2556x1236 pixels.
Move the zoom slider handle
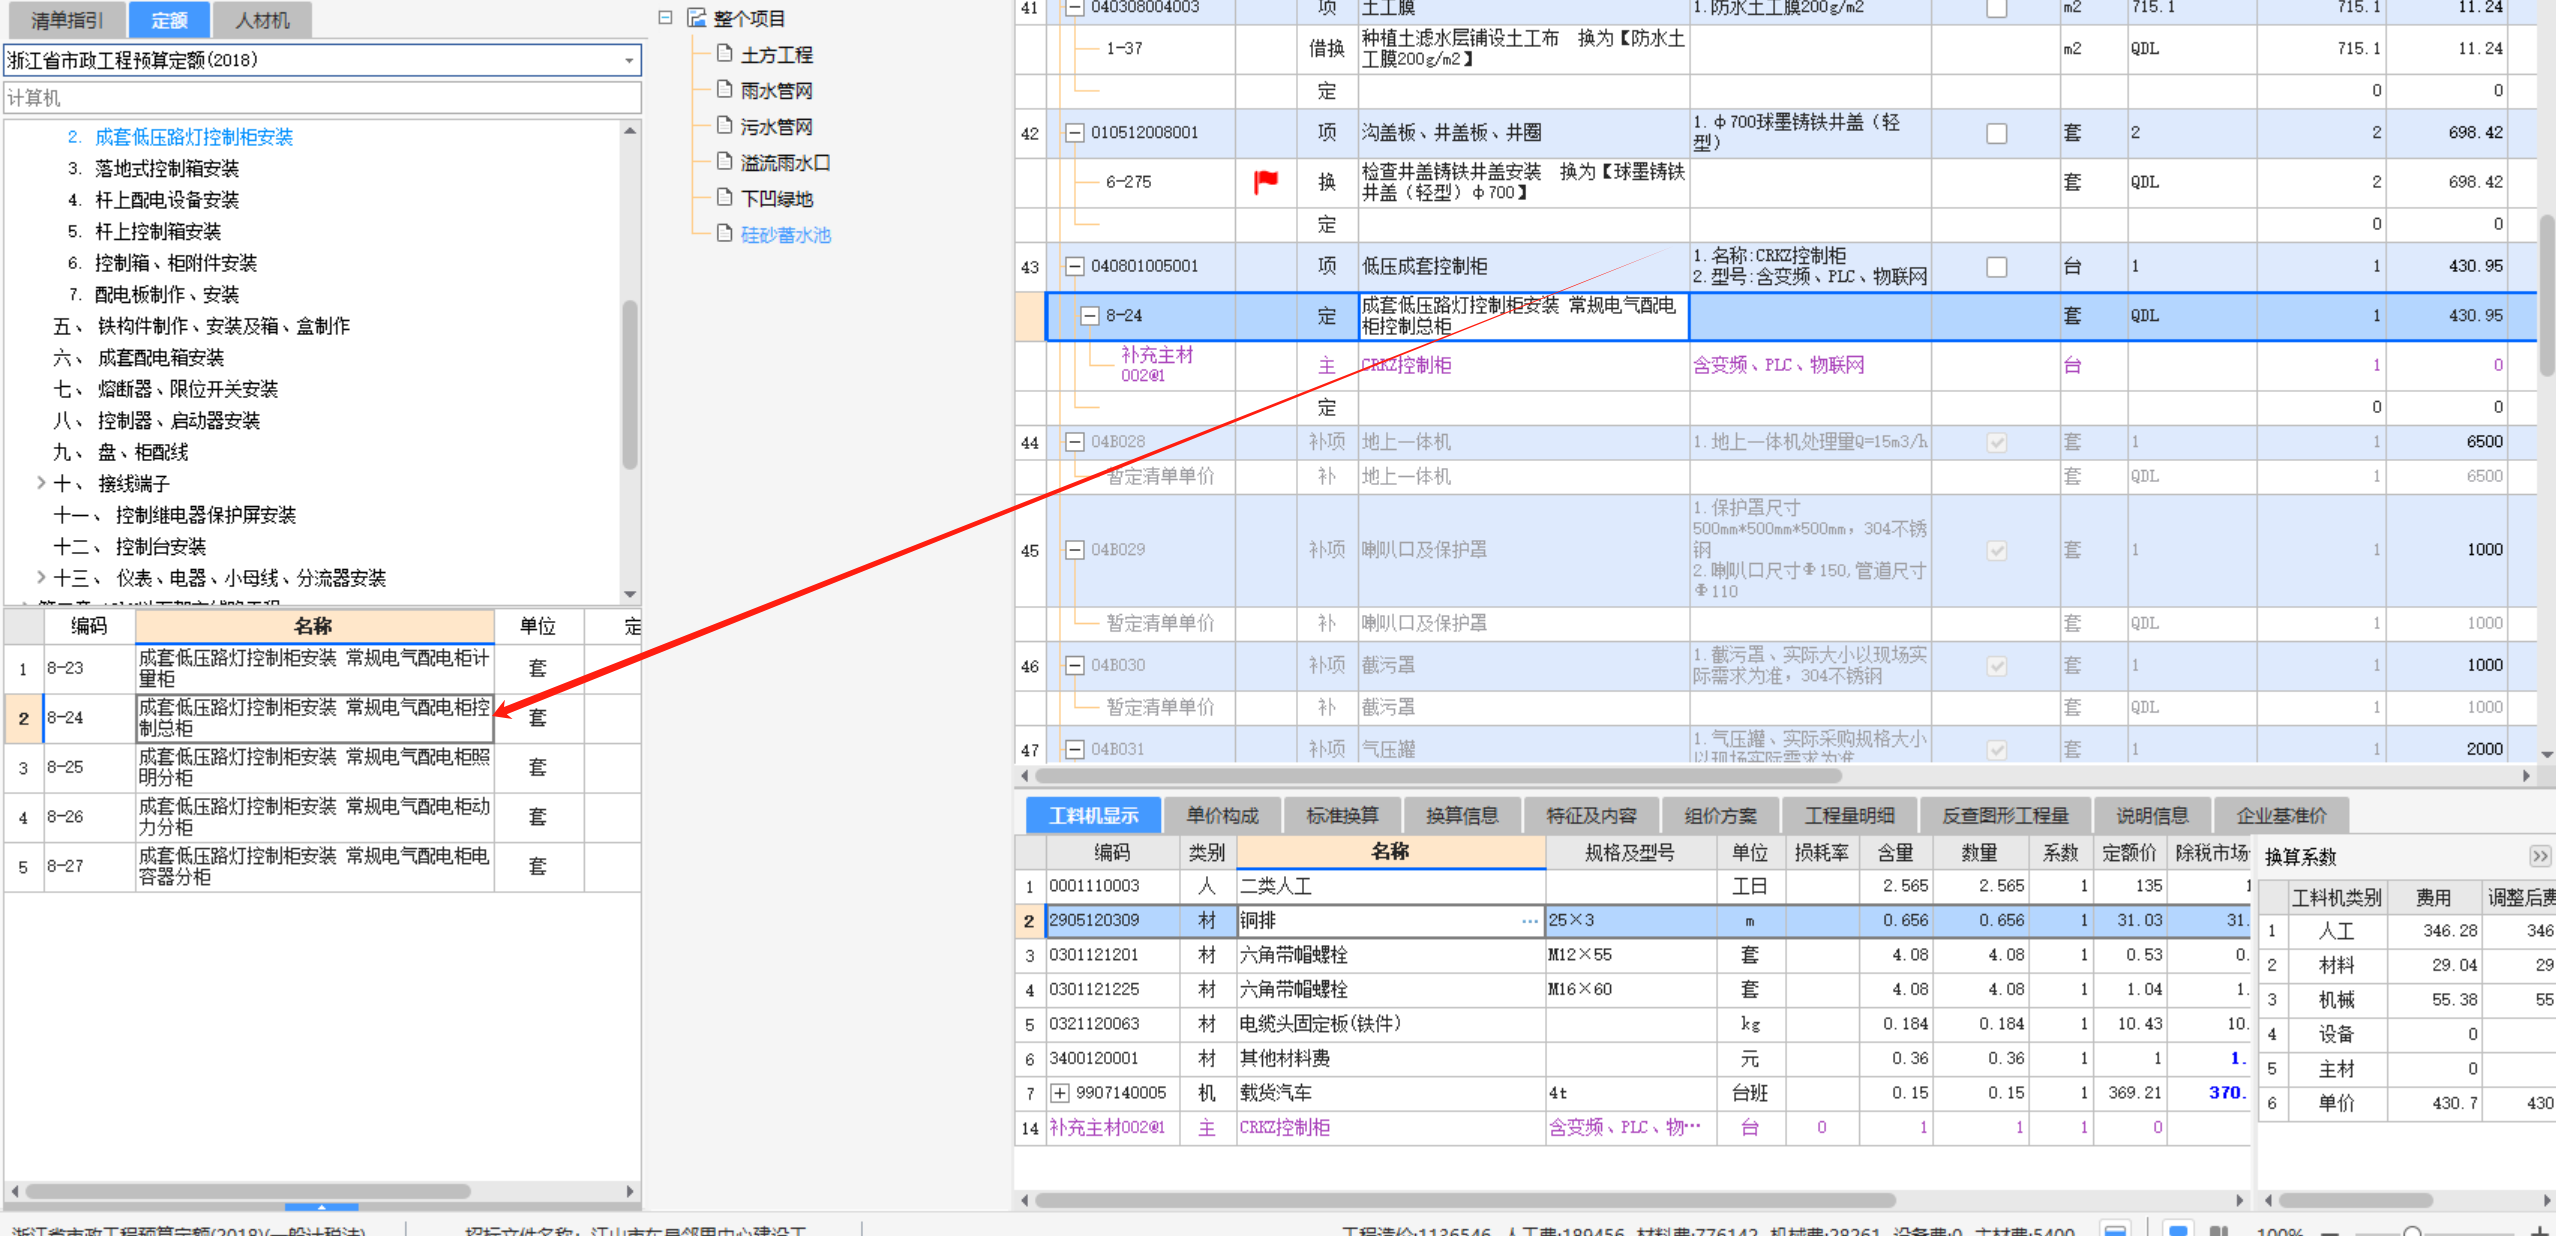2413,1231
